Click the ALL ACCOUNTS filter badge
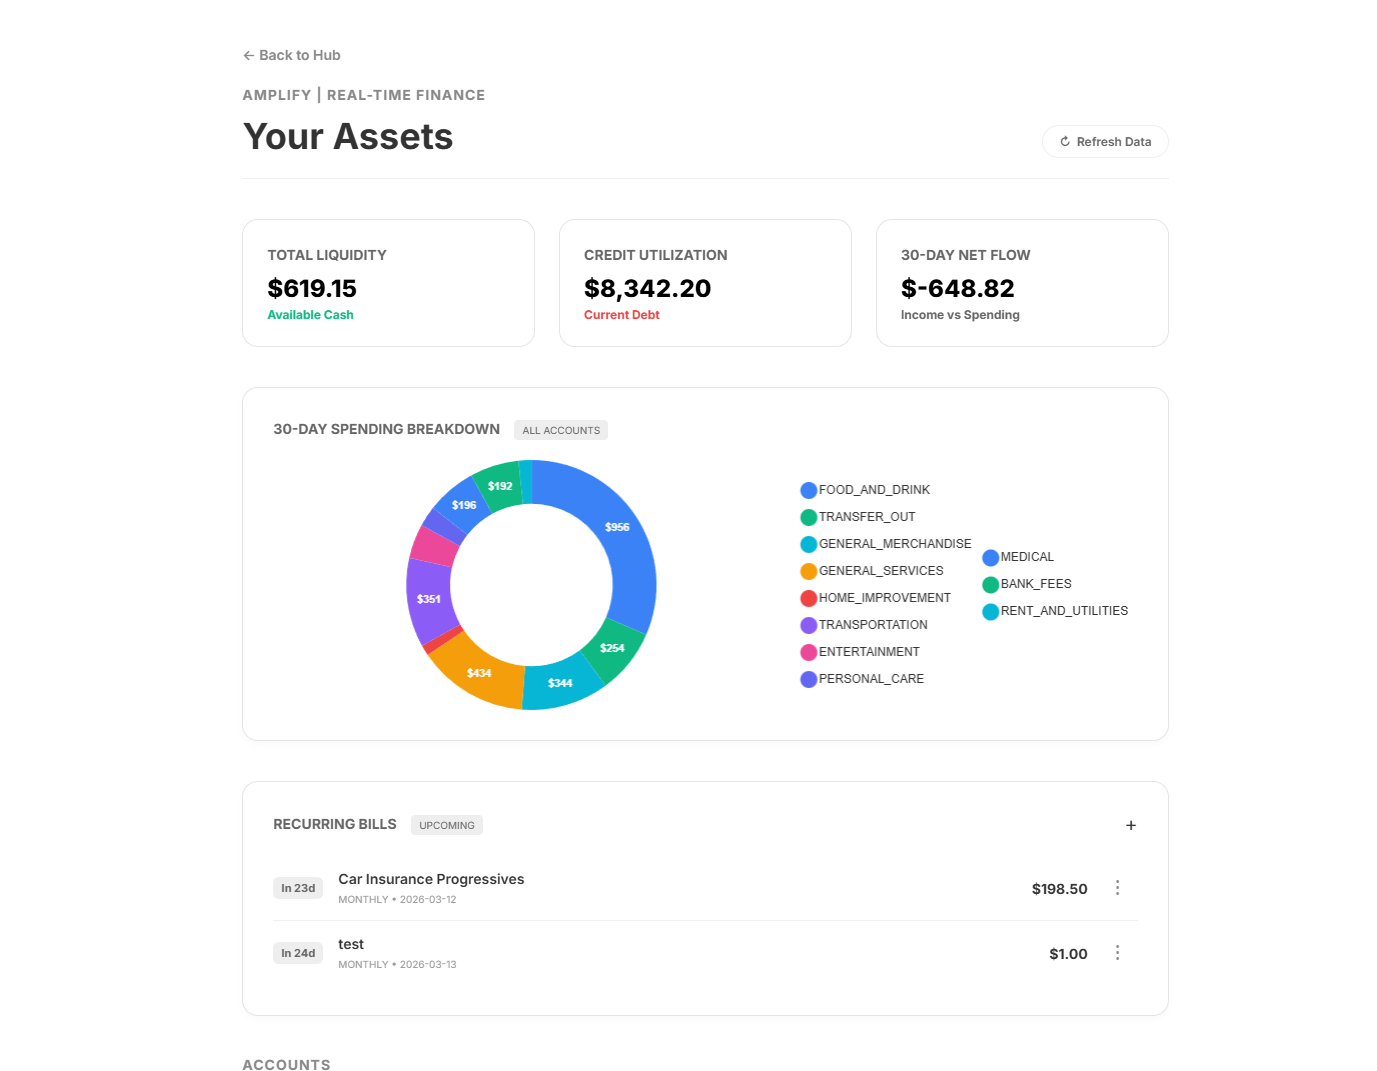The height and width of the screenshot is (1071, 1377). [x=561, y=430]
